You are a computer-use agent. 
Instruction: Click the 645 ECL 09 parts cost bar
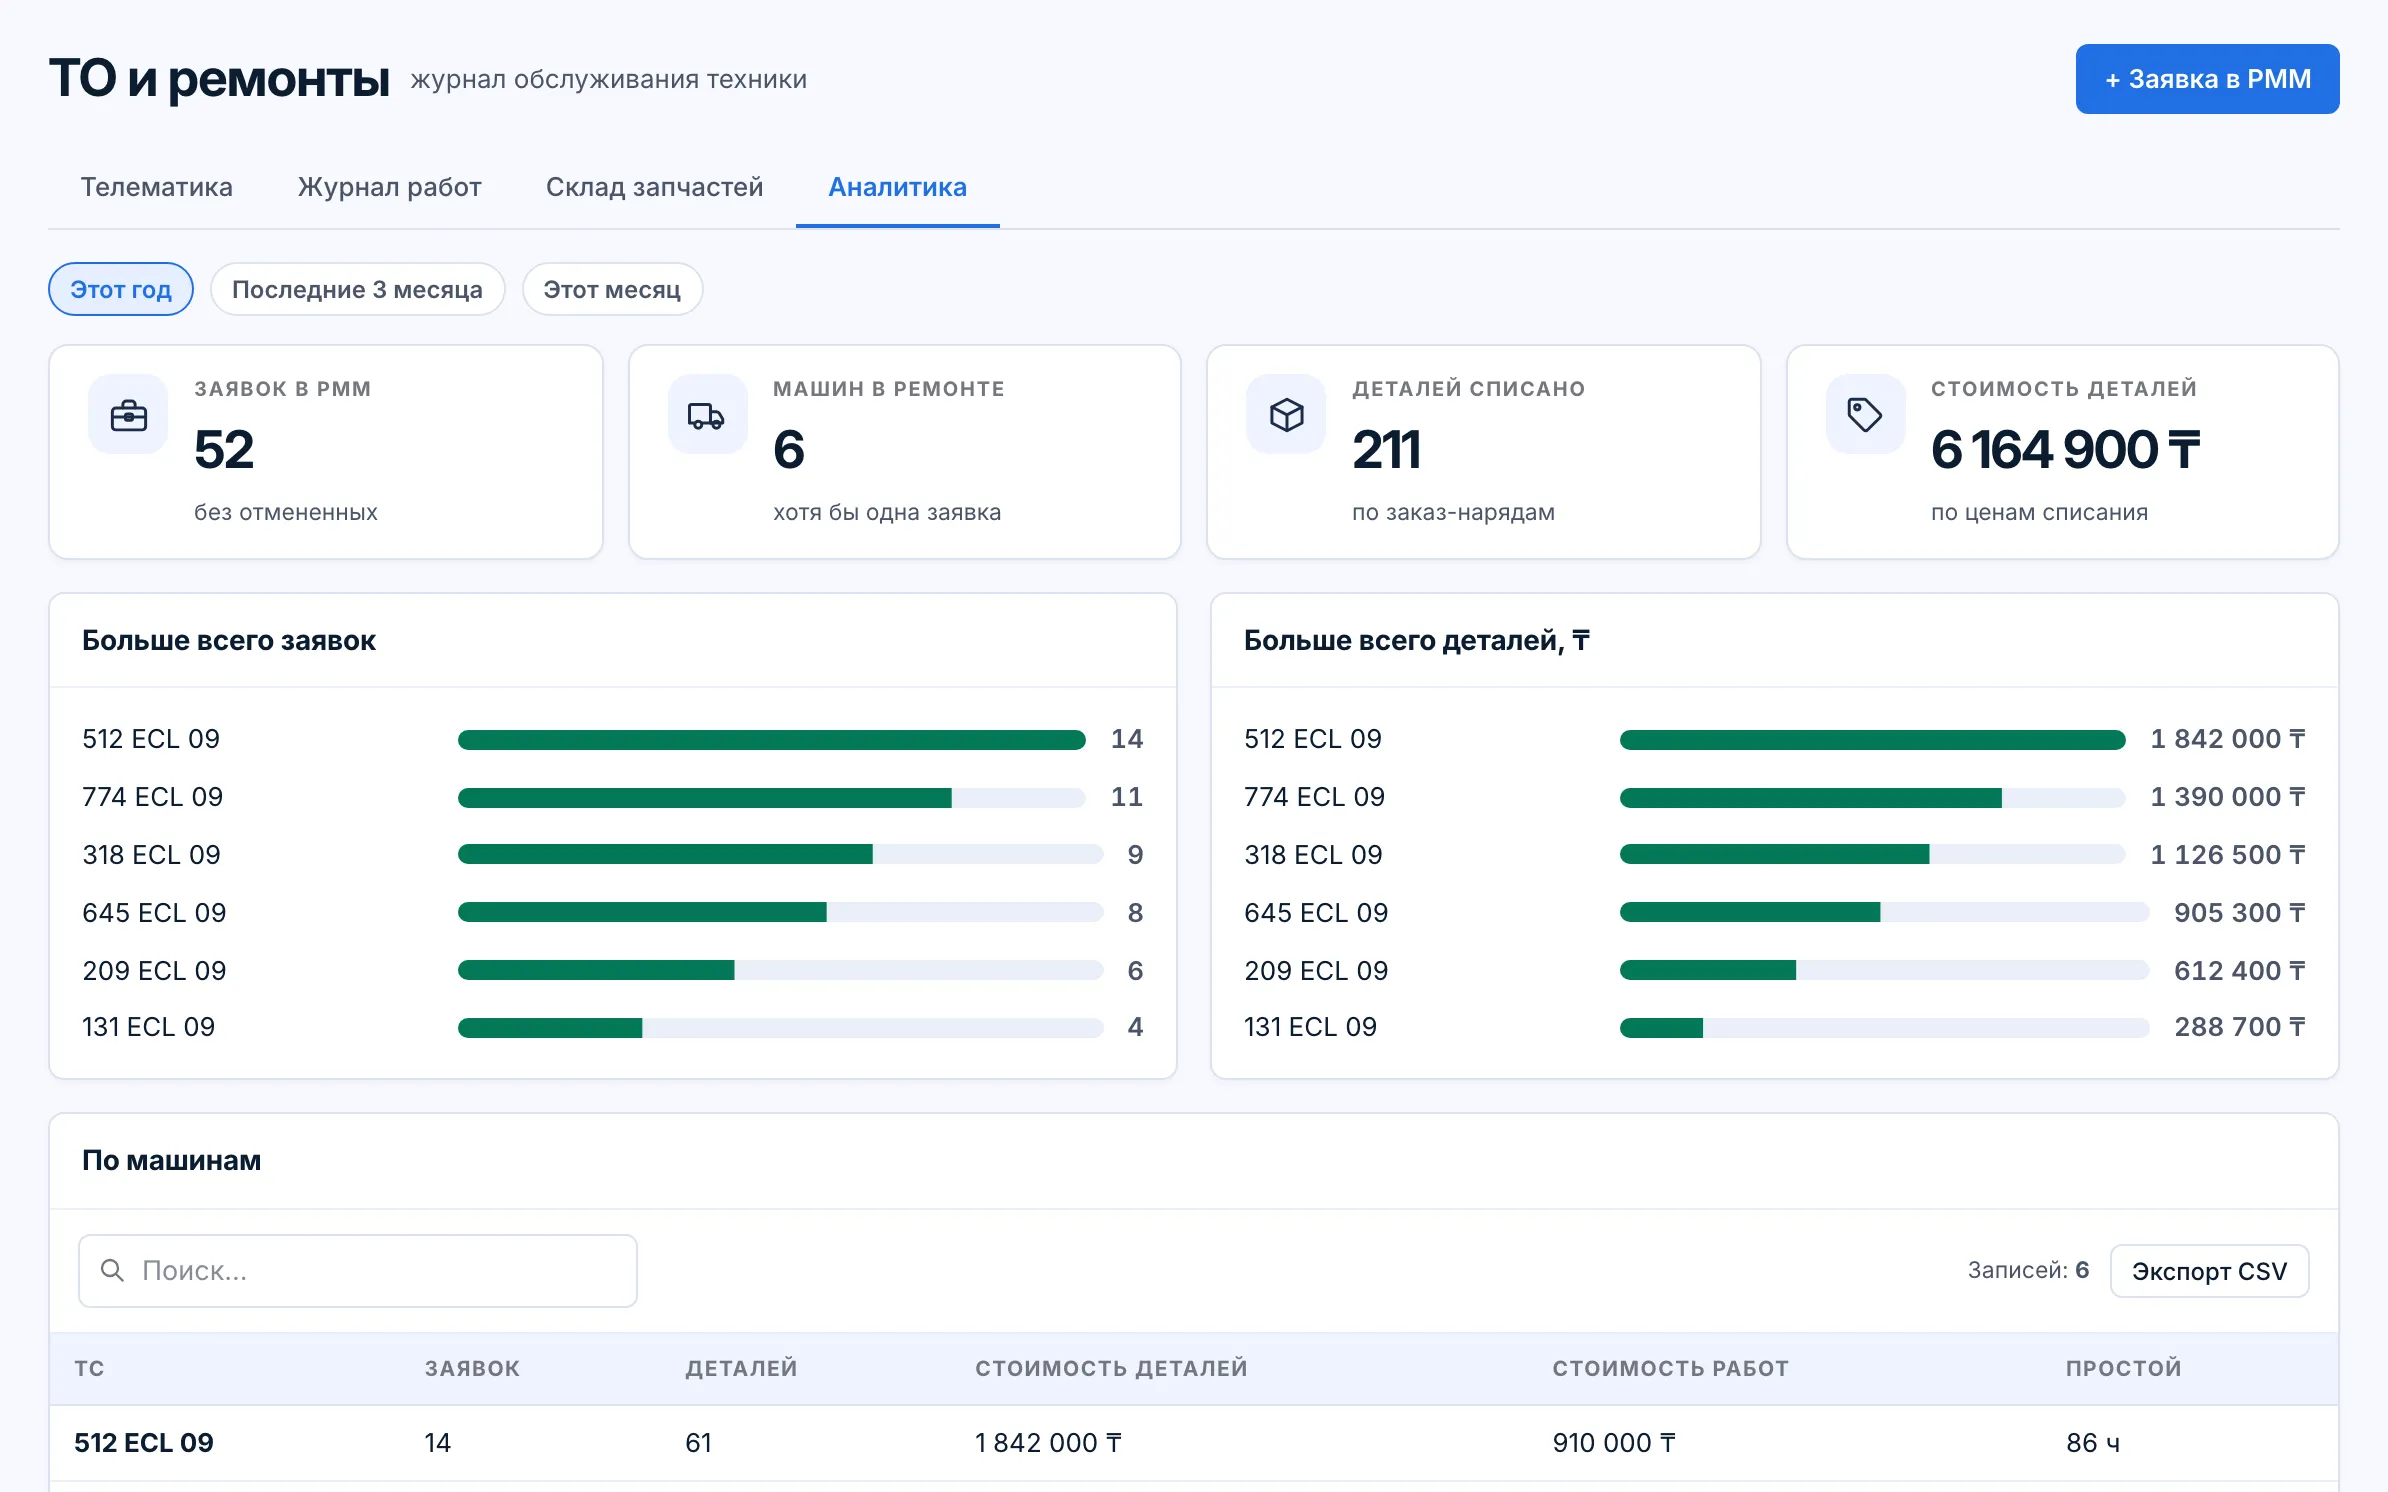(1884, 912)
